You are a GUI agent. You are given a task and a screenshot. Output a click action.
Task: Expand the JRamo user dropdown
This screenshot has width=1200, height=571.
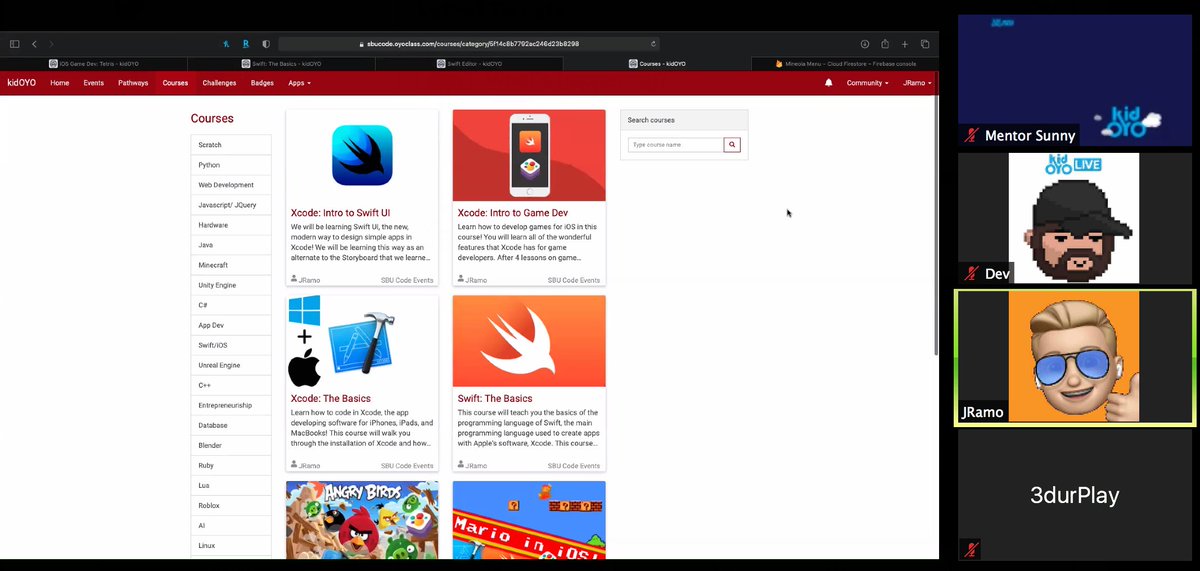click(917, 83)
